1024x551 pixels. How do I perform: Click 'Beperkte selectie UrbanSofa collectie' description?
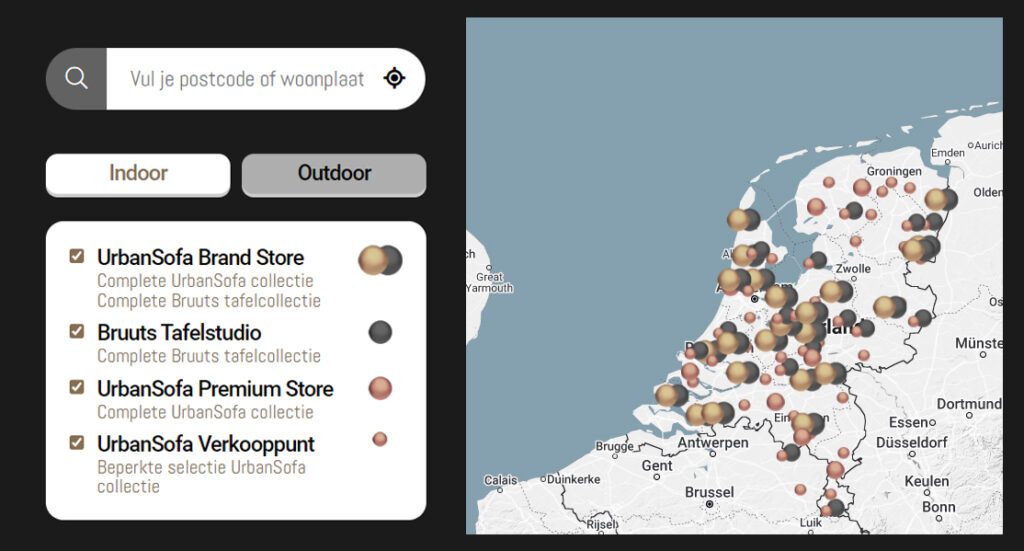(x=201, y=477)
